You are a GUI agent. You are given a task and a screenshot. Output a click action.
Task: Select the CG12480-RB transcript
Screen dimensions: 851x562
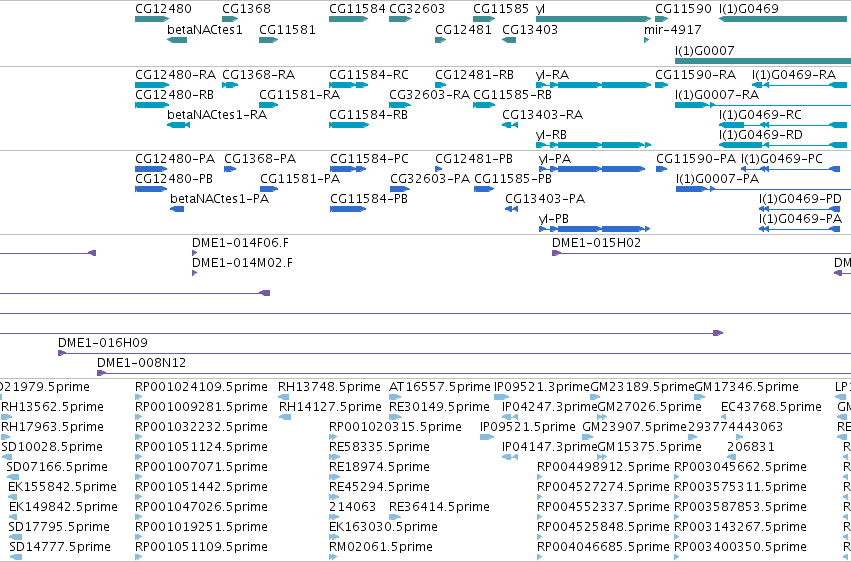(152, 105)
